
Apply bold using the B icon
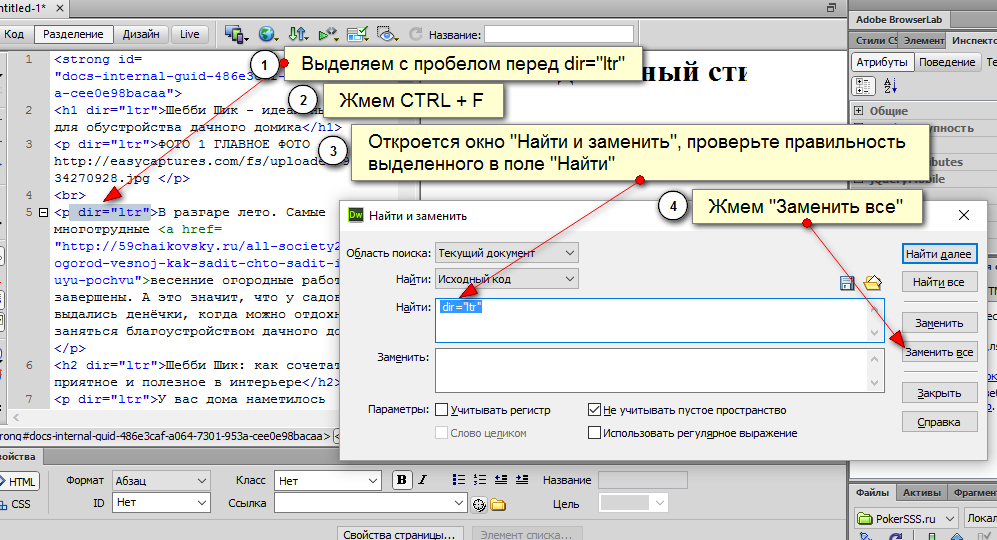click(x=402, y=480)
